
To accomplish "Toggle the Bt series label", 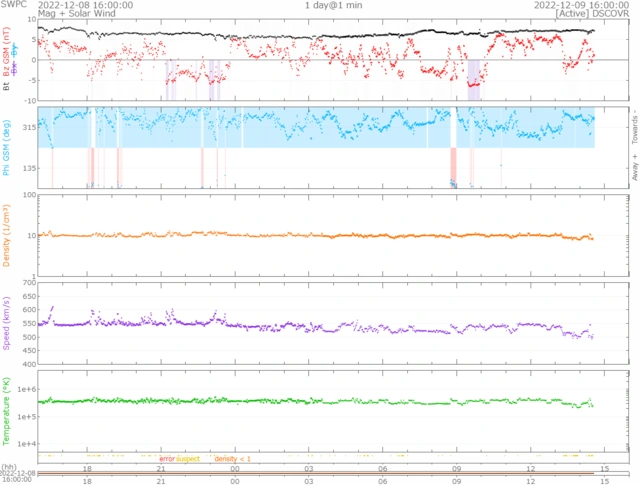I will [7, 86].
